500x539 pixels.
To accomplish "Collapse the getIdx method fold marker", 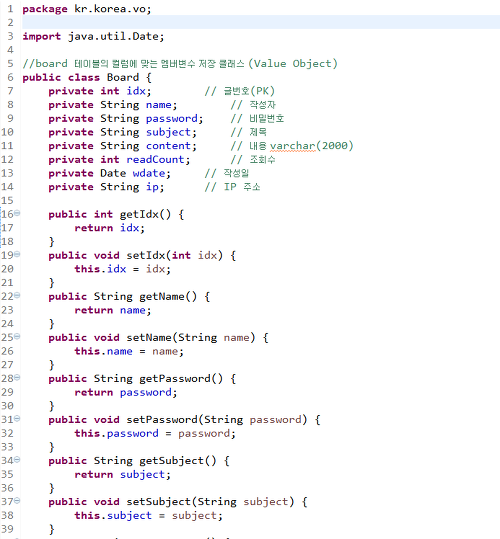I will click(x=17, y=213).
